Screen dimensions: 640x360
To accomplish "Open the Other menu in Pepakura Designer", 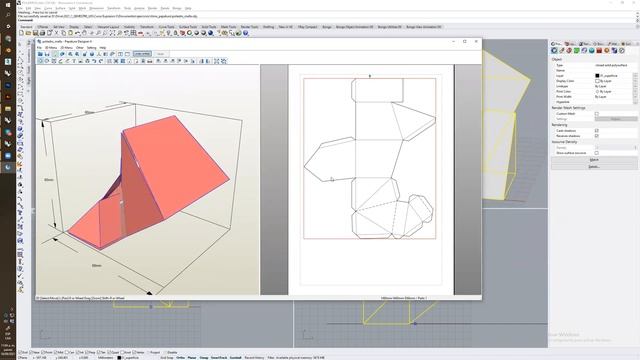I will [x=80, y=48].
